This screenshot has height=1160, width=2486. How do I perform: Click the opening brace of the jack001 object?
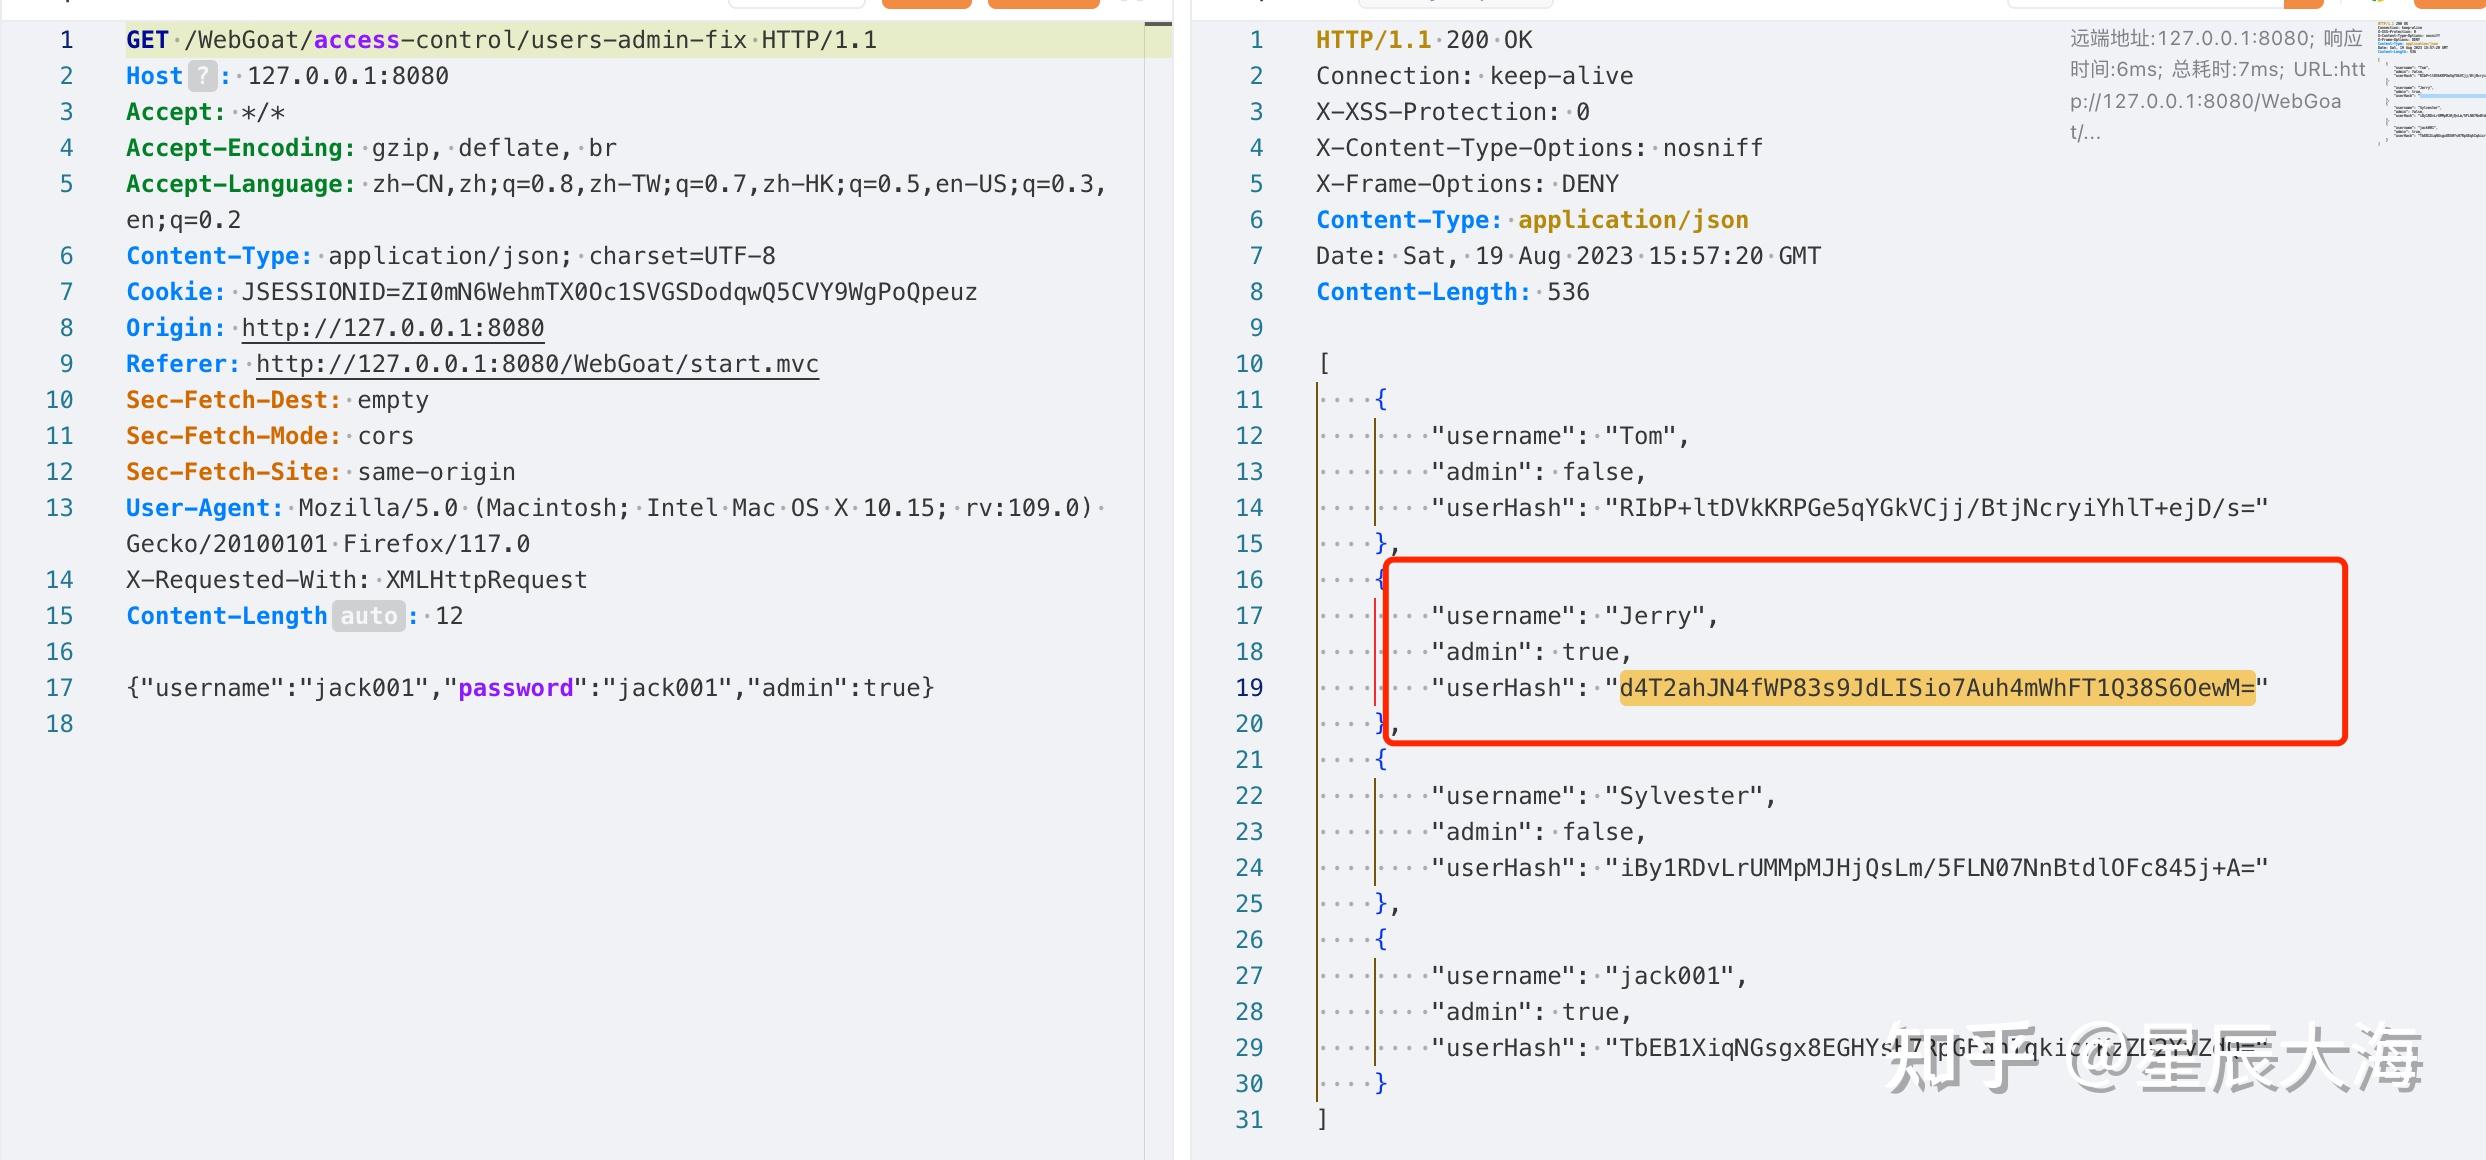pos(1381,940)
